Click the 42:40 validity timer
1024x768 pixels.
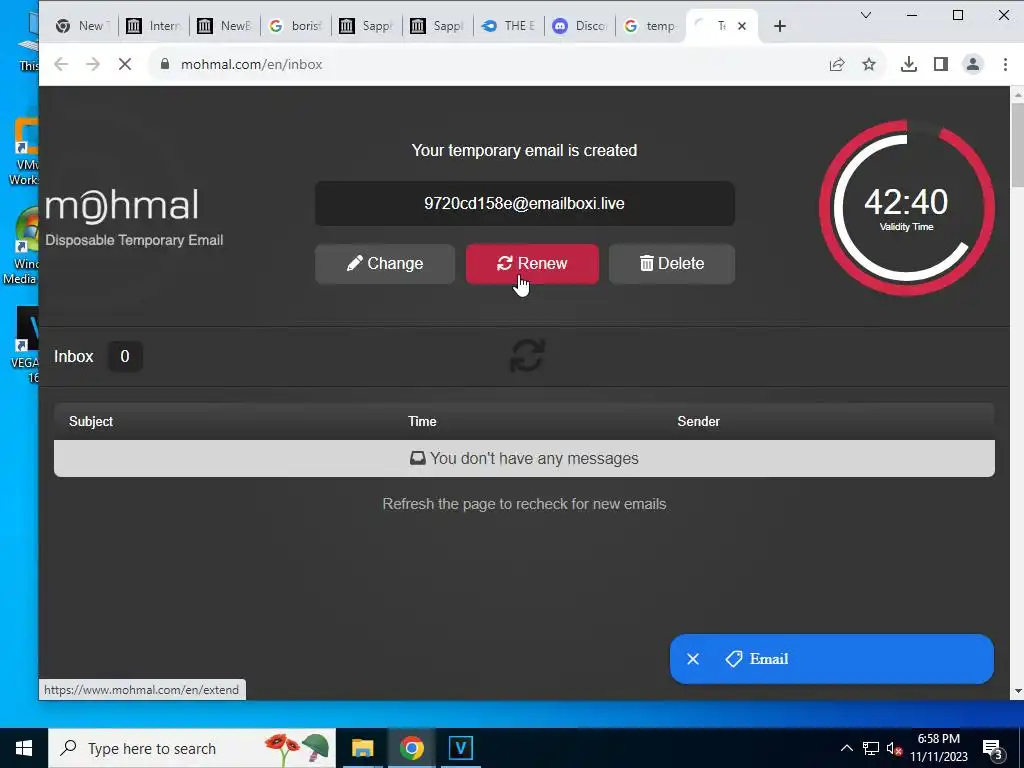point(906,208)
